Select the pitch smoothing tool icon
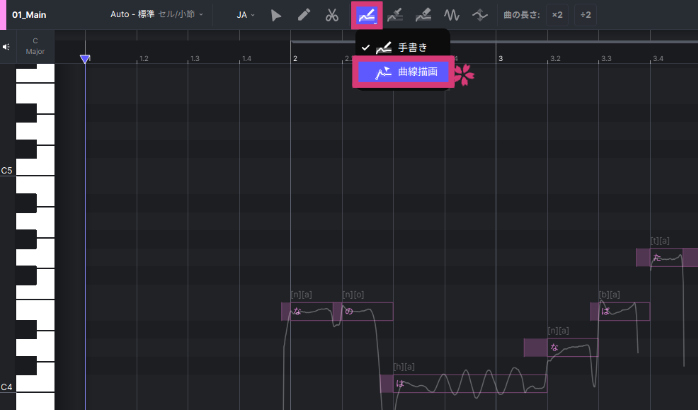Image resolution: width=698 pixels, height=410 pixels. 481,16
